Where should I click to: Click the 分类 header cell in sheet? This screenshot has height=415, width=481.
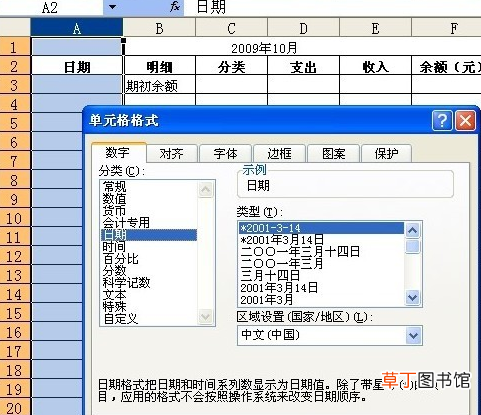tap(231, 66)
